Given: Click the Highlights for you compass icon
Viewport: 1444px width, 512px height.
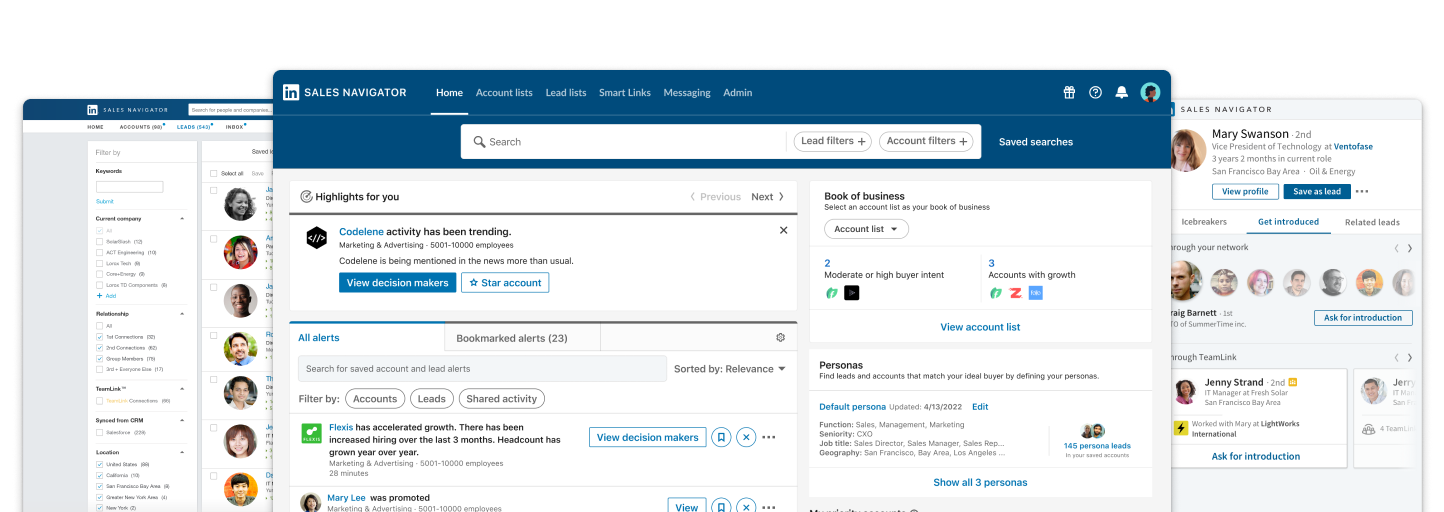Looking at the screenshot, I should (x=306, y=197).
